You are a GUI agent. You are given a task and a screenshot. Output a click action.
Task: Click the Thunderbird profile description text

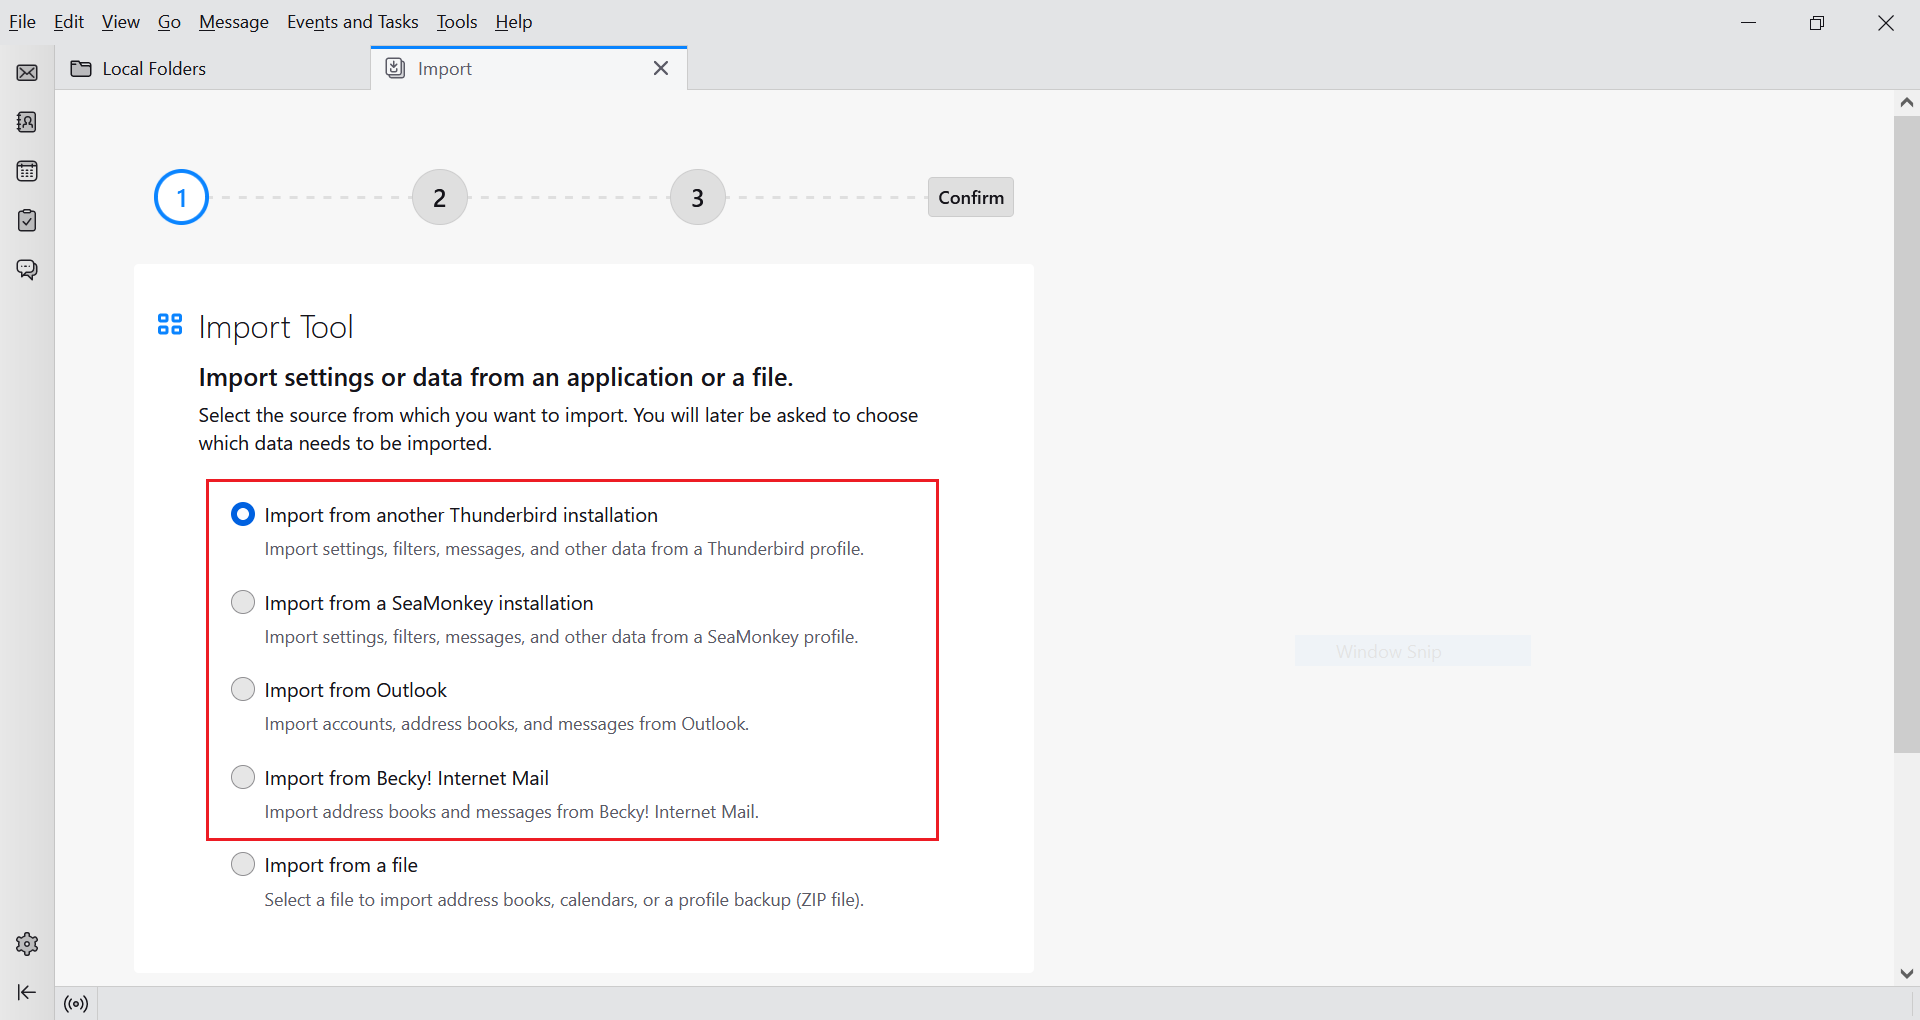tap(564, 549)
